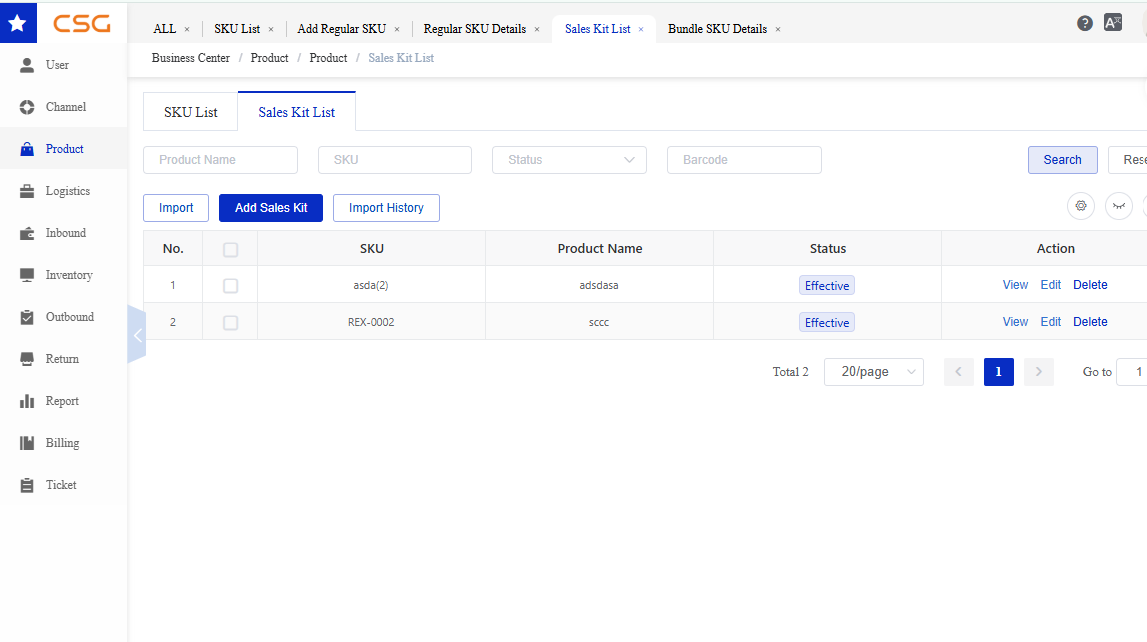
Task: Open table column settings gear
Action: [x=1080, y=206]
